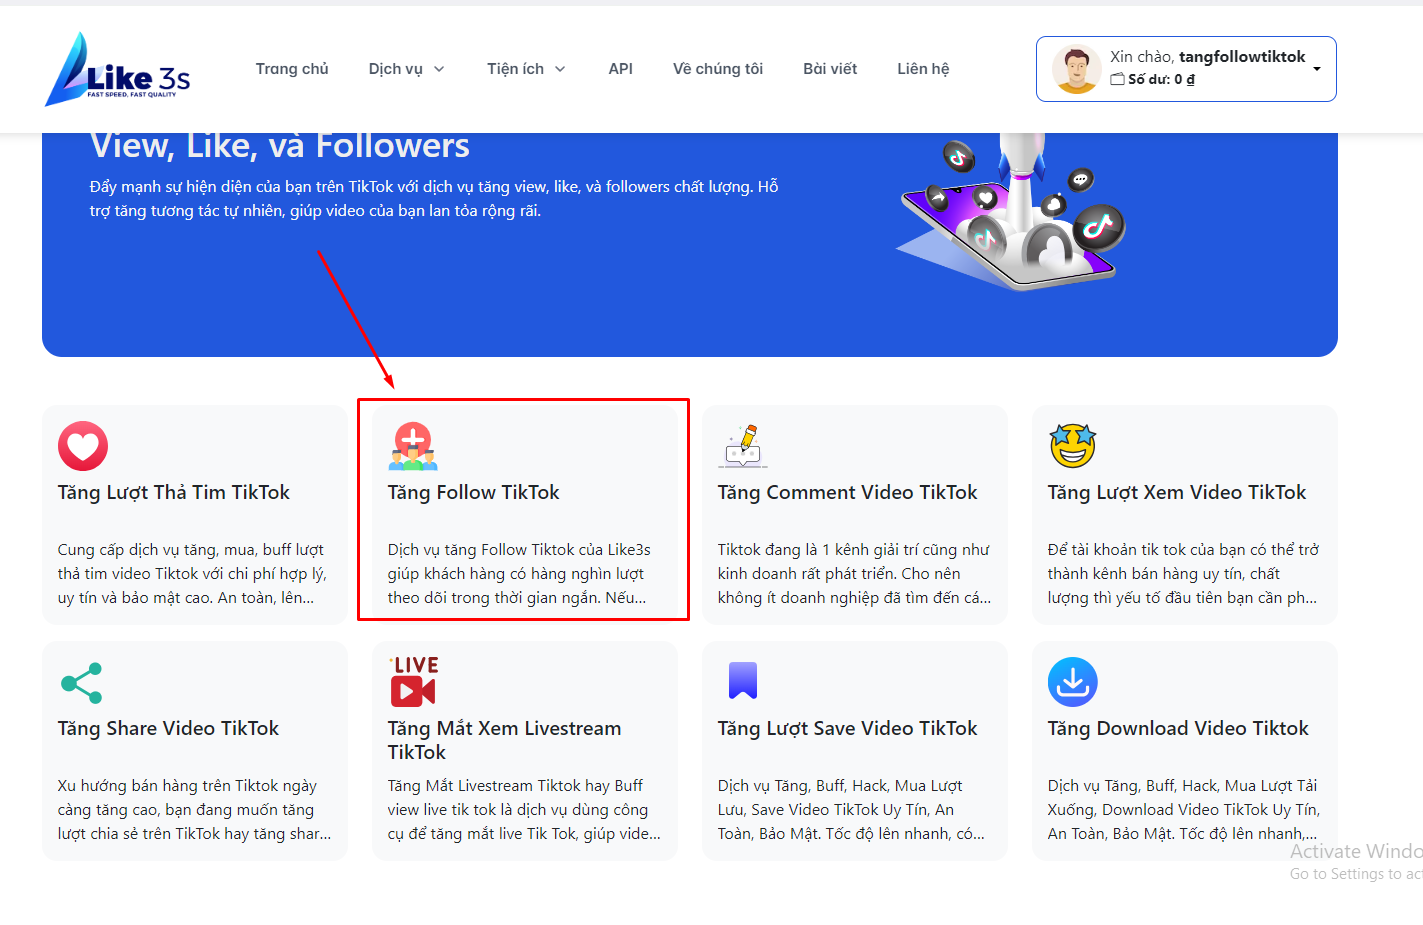Screen dimensions: 1423x925
Task: Click the username tangfollowtiktok
Action: tap(1242, 57)
